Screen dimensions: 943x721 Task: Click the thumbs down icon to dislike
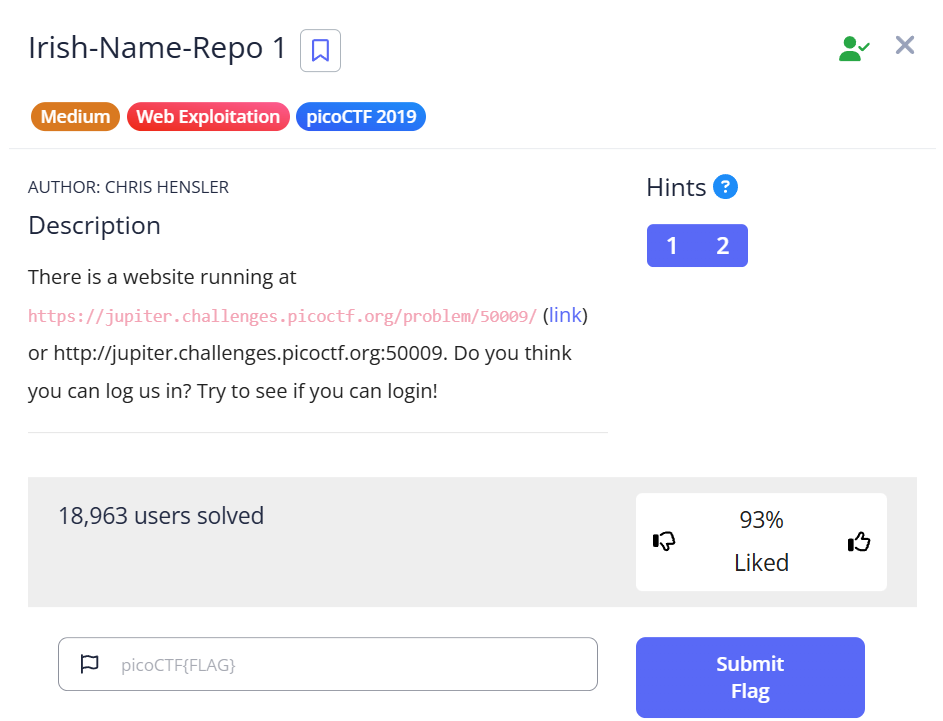(664, 542)
